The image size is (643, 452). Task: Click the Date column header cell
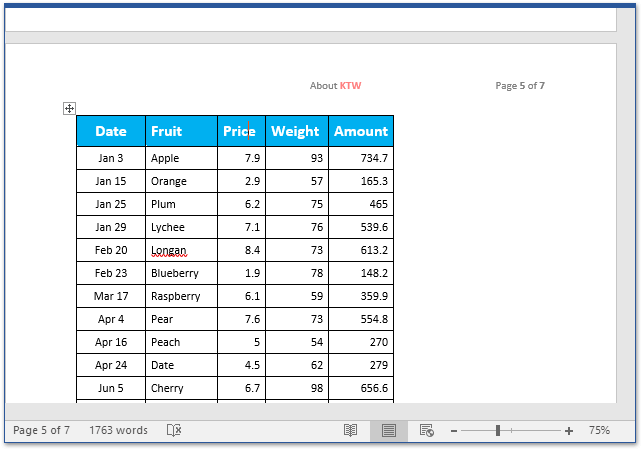(111, 131)
